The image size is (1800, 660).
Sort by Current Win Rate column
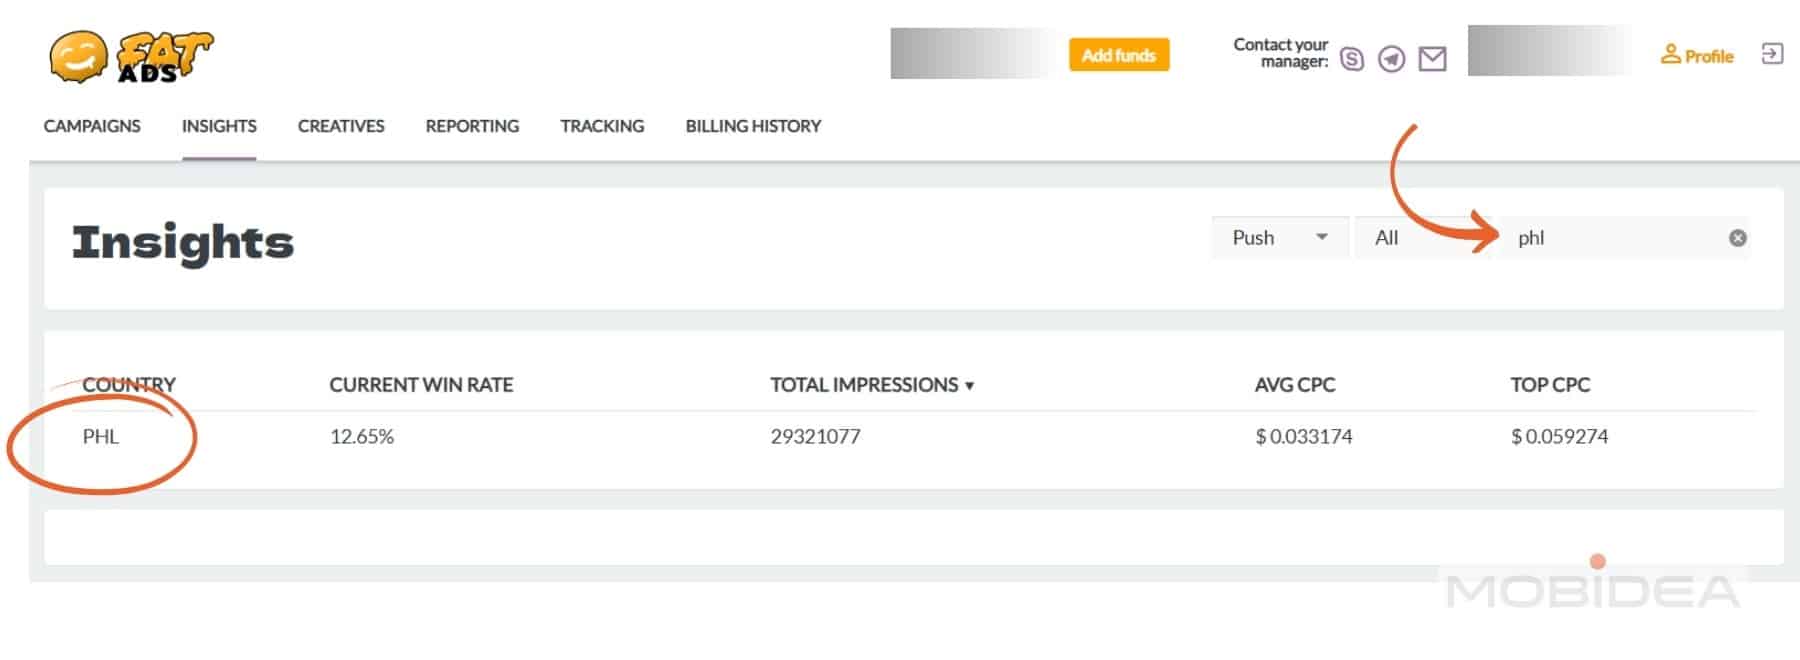click(x=421, y=385)
